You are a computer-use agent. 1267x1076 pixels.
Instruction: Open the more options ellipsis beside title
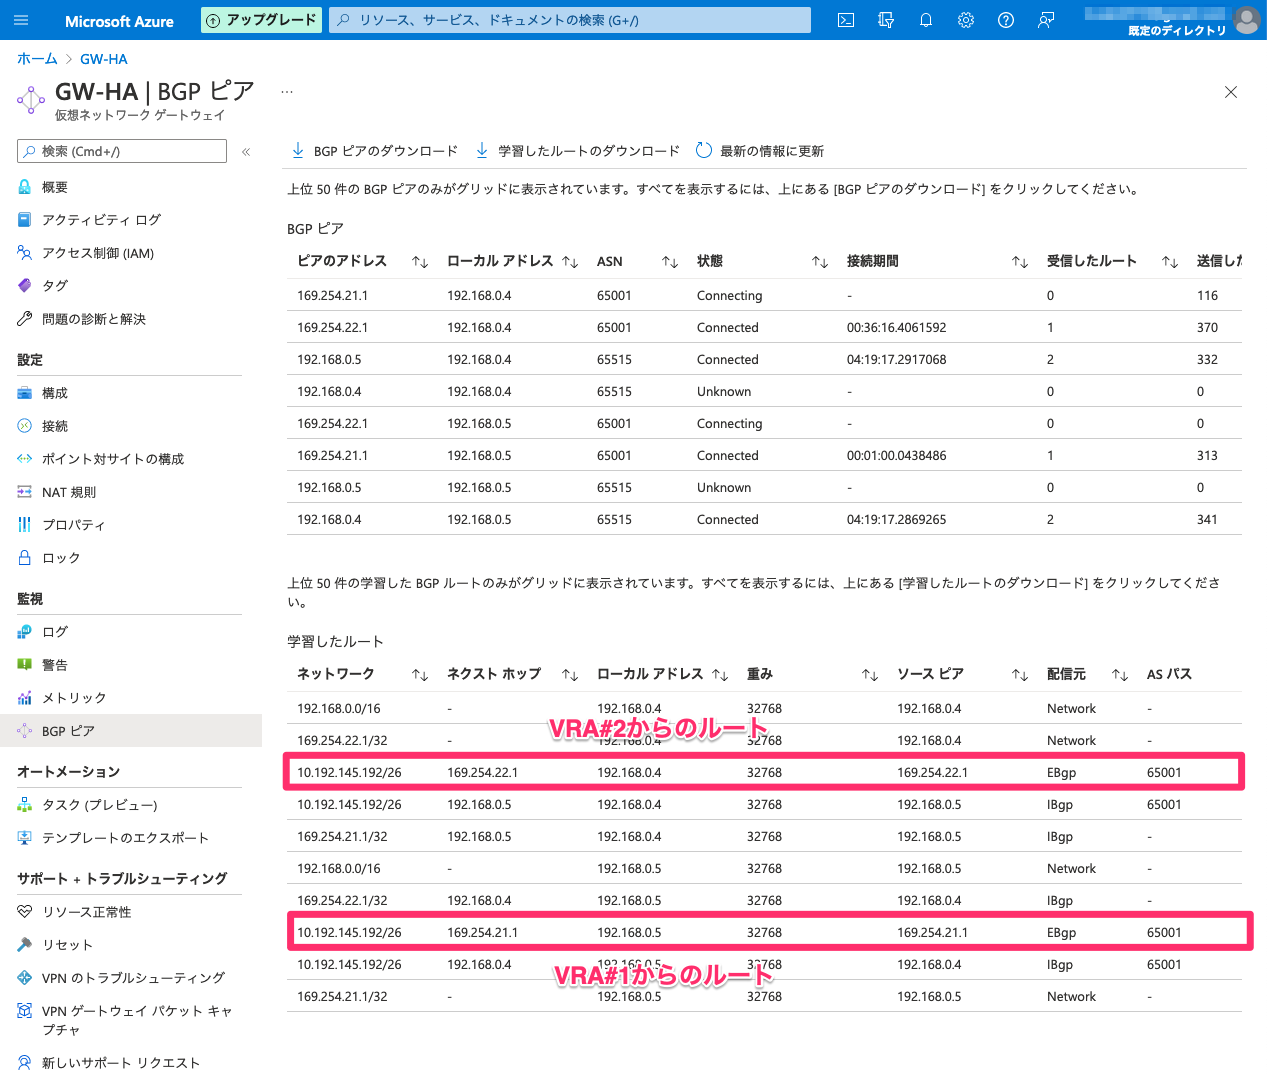click(x=287, y=91)
